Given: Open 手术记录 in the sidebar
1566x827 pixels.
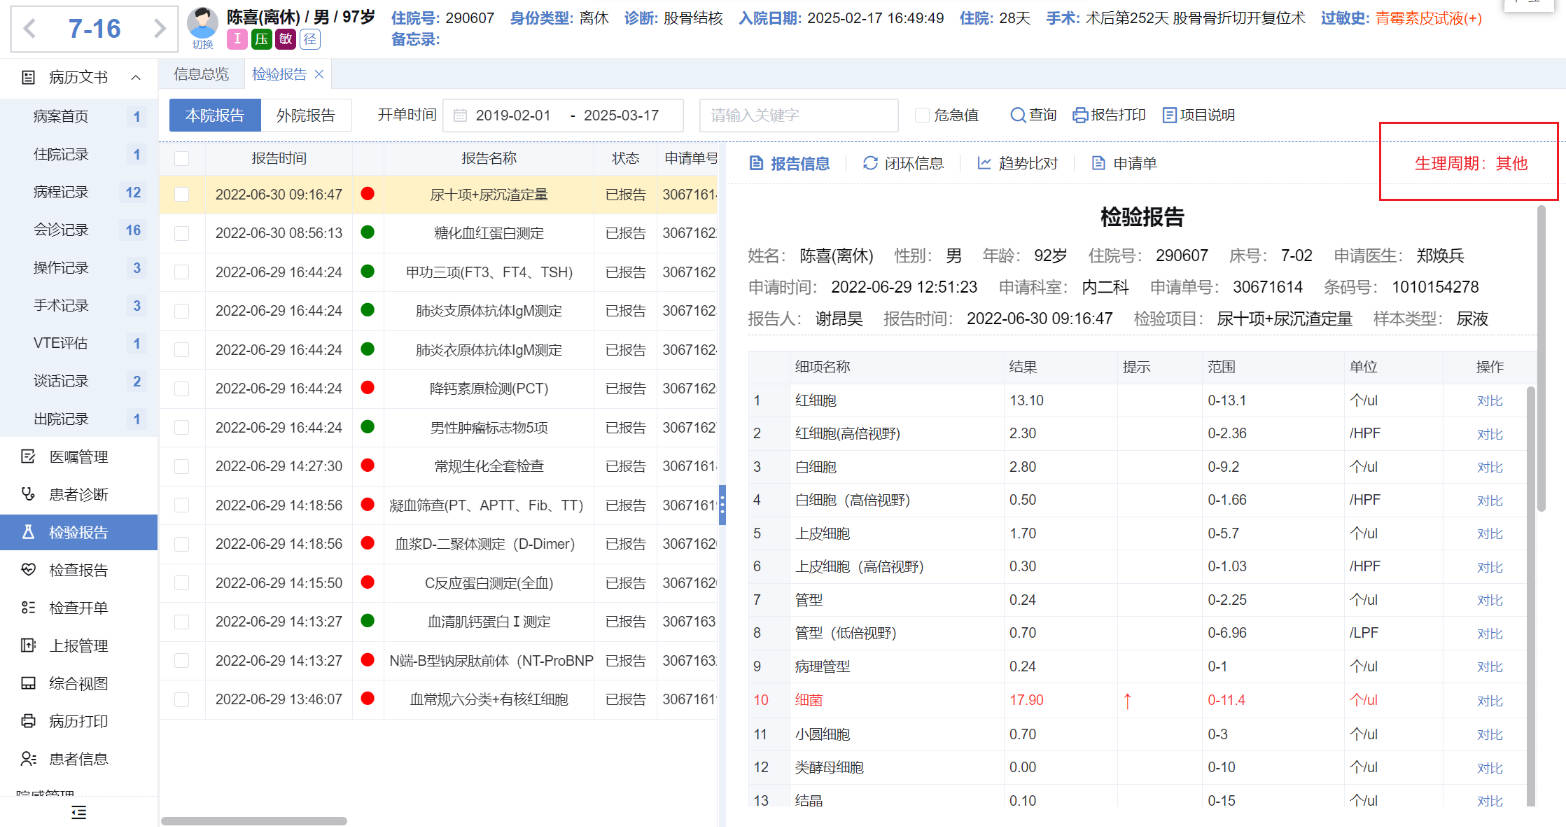Looking at the screenshot, I should 79,306.
